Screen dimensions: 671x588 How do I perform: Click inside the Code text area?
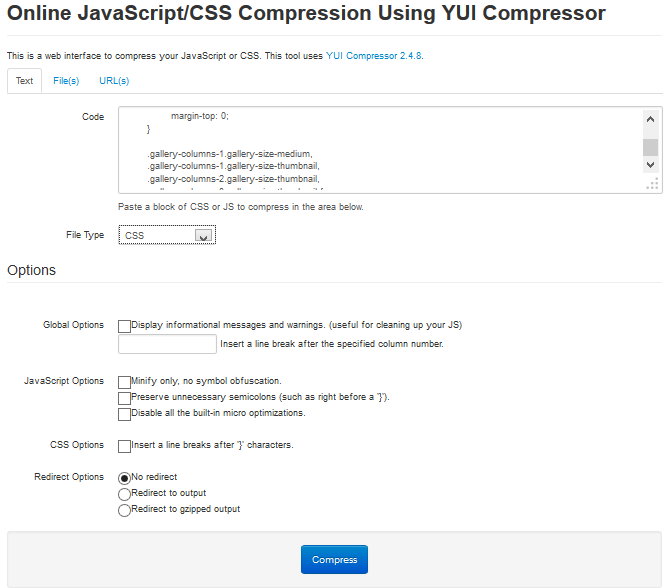[380, 148]
